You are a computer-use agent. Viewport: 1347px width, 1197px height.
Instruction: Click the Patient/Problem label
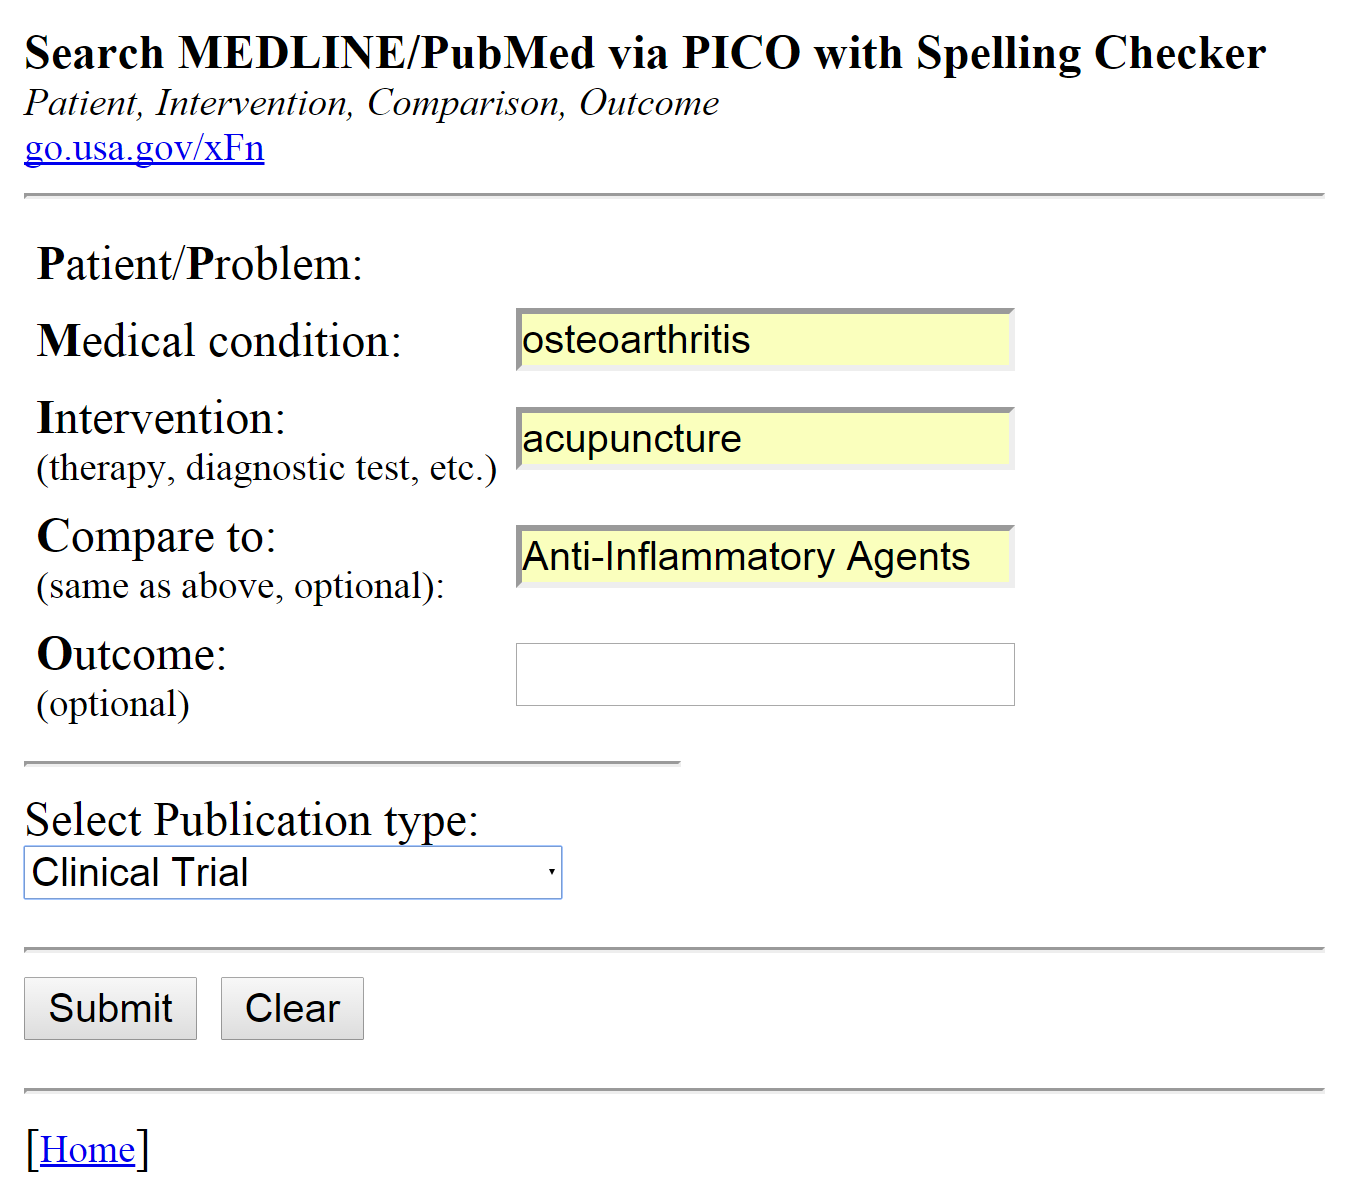[x=199, y=264]
